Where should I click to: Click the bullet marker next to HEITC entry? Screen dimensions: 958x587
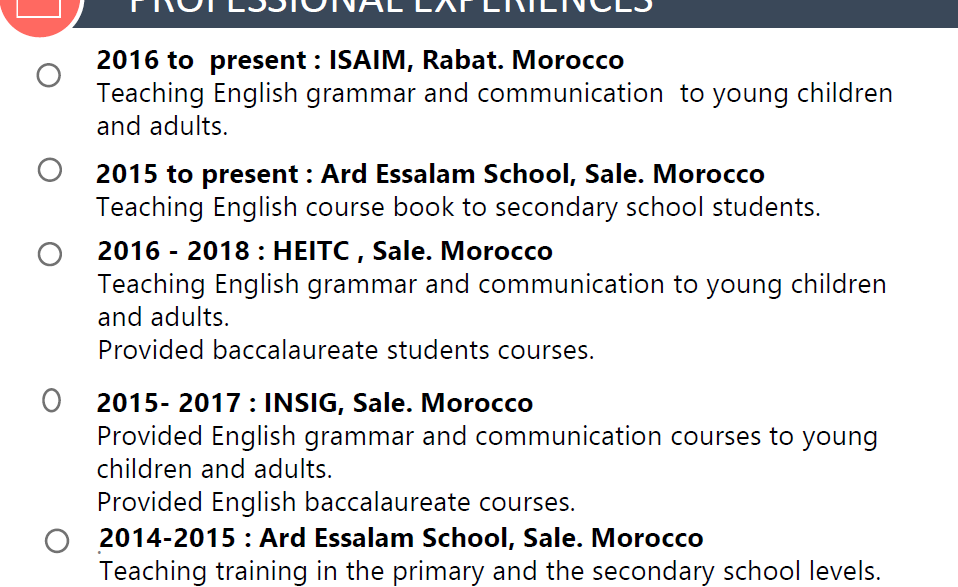click(x=50, y=255)
